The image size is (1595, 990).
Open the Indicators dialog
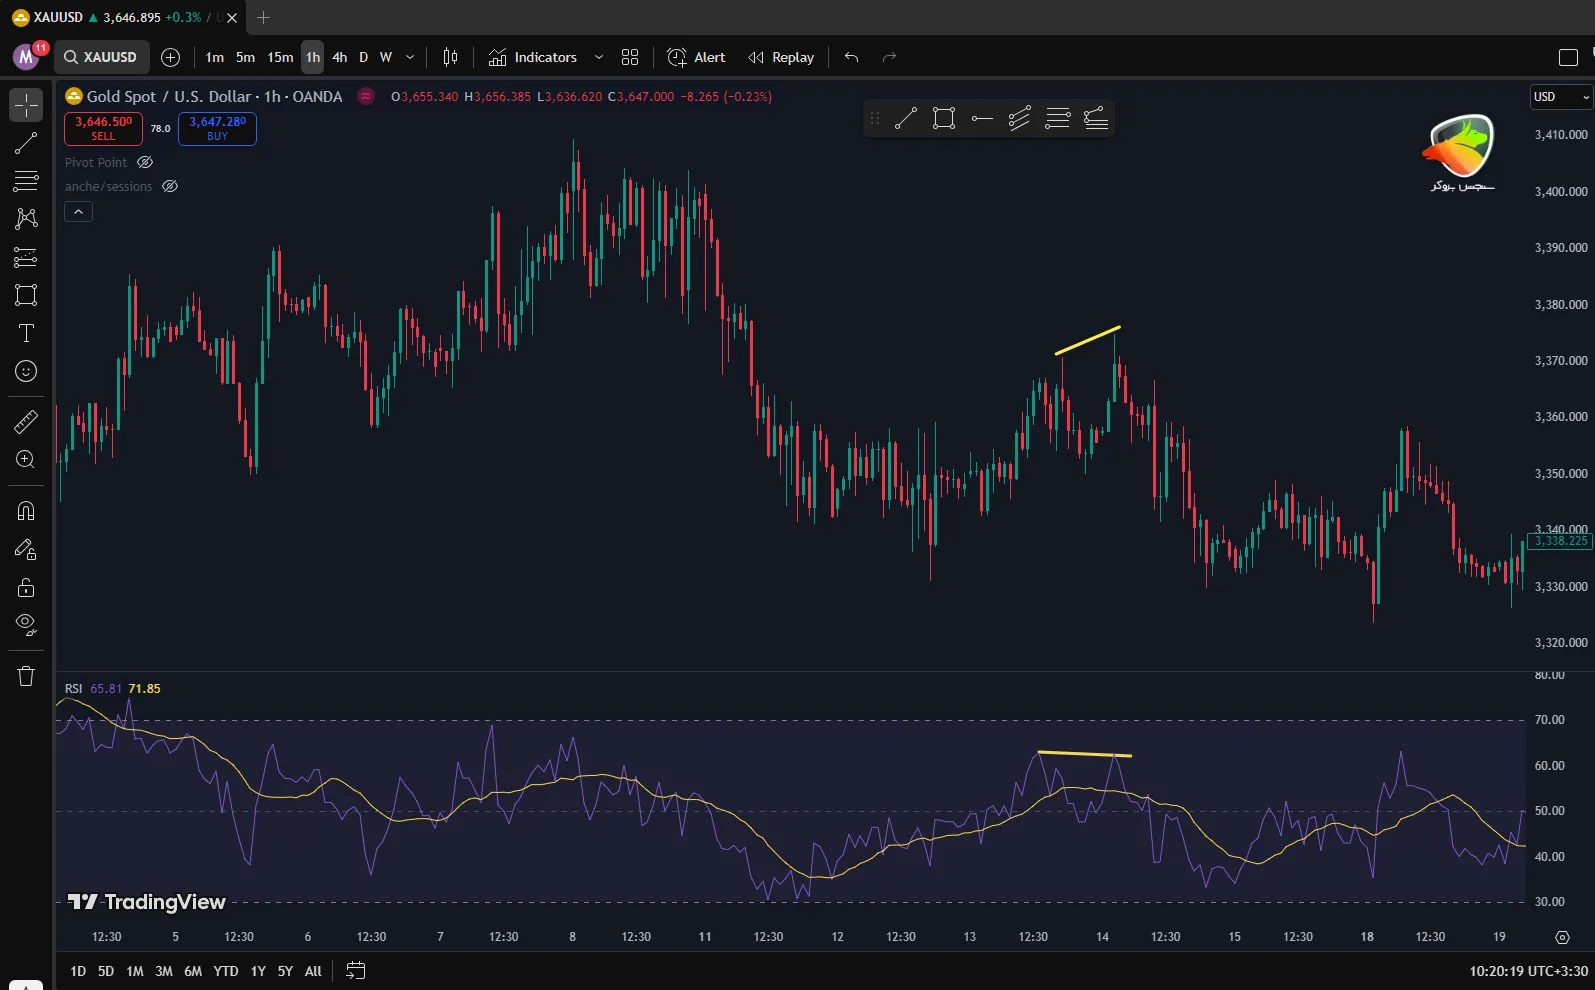tap(533, 57)
